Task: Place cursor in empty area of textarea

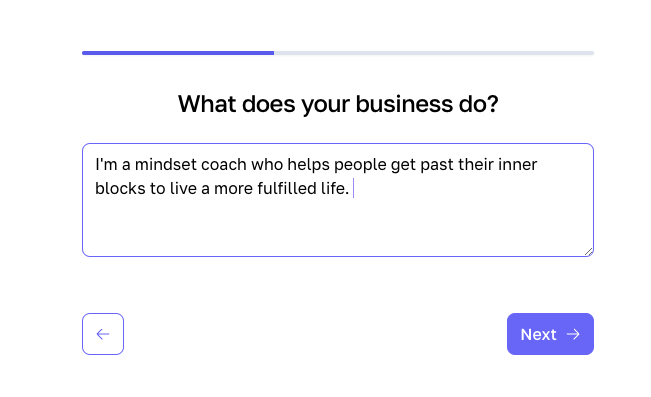Action: click(x=338, y=226)
